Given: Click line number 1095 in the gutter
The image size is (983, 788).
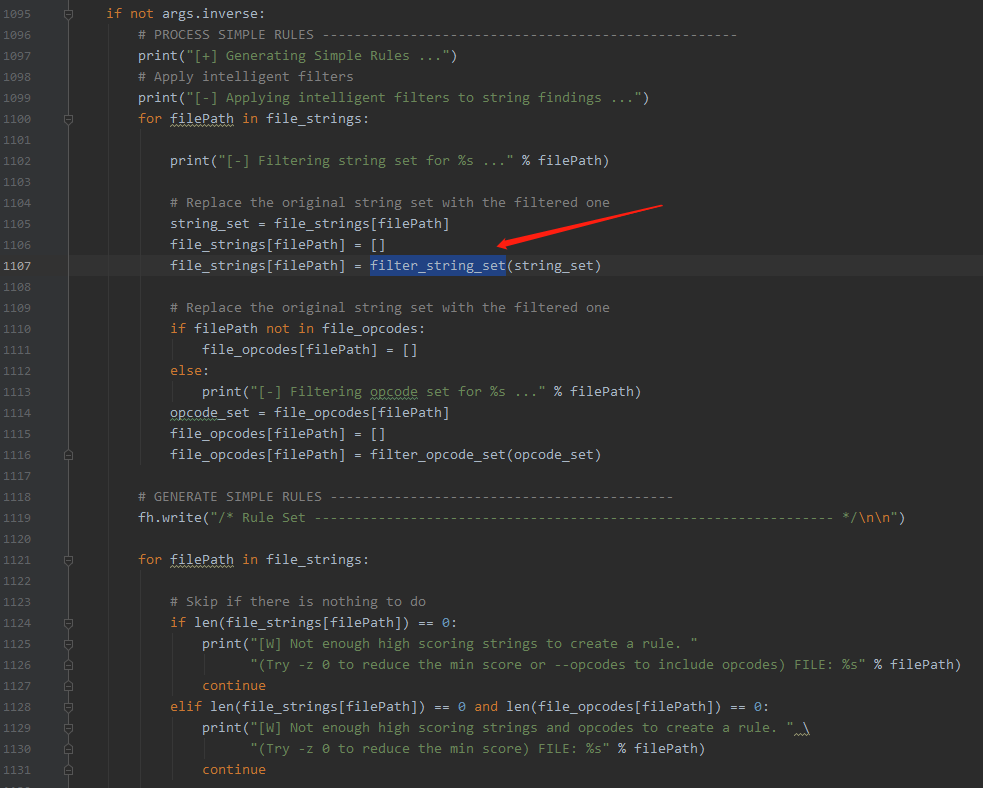Looking at the screenshot, I should (x=17, y=14).
